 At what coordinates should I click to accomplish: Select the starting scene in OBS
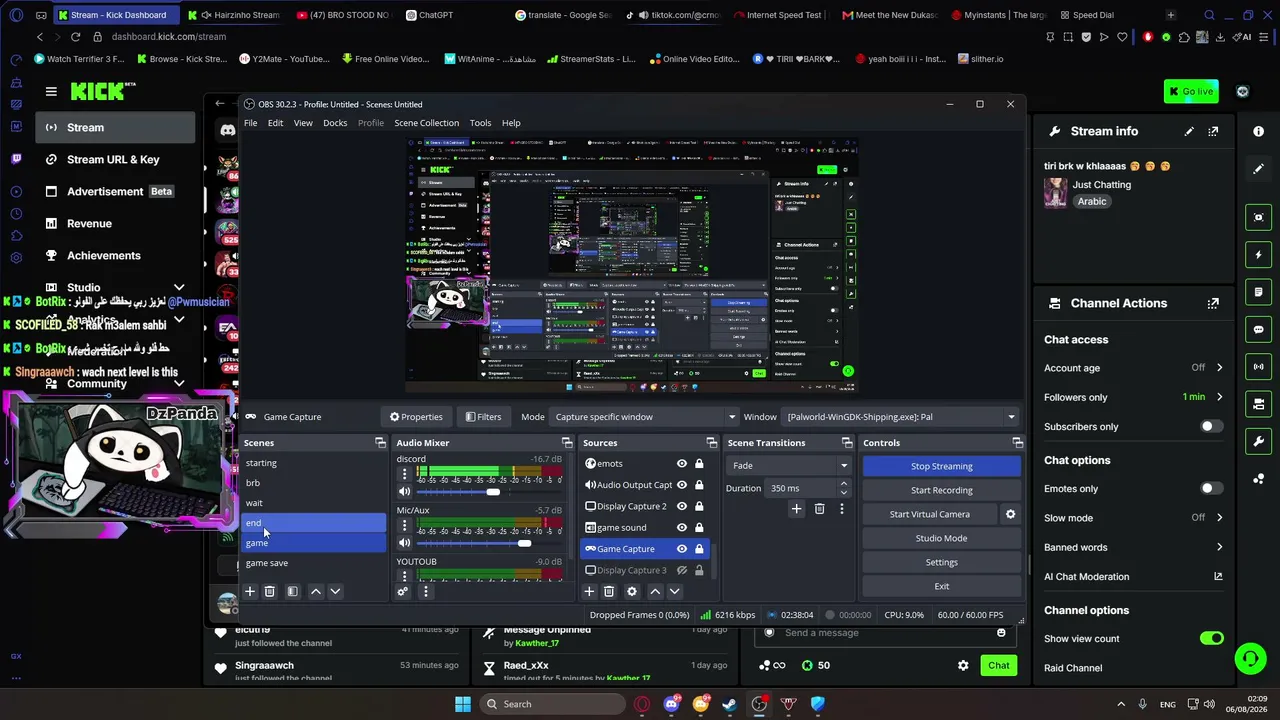314,463
